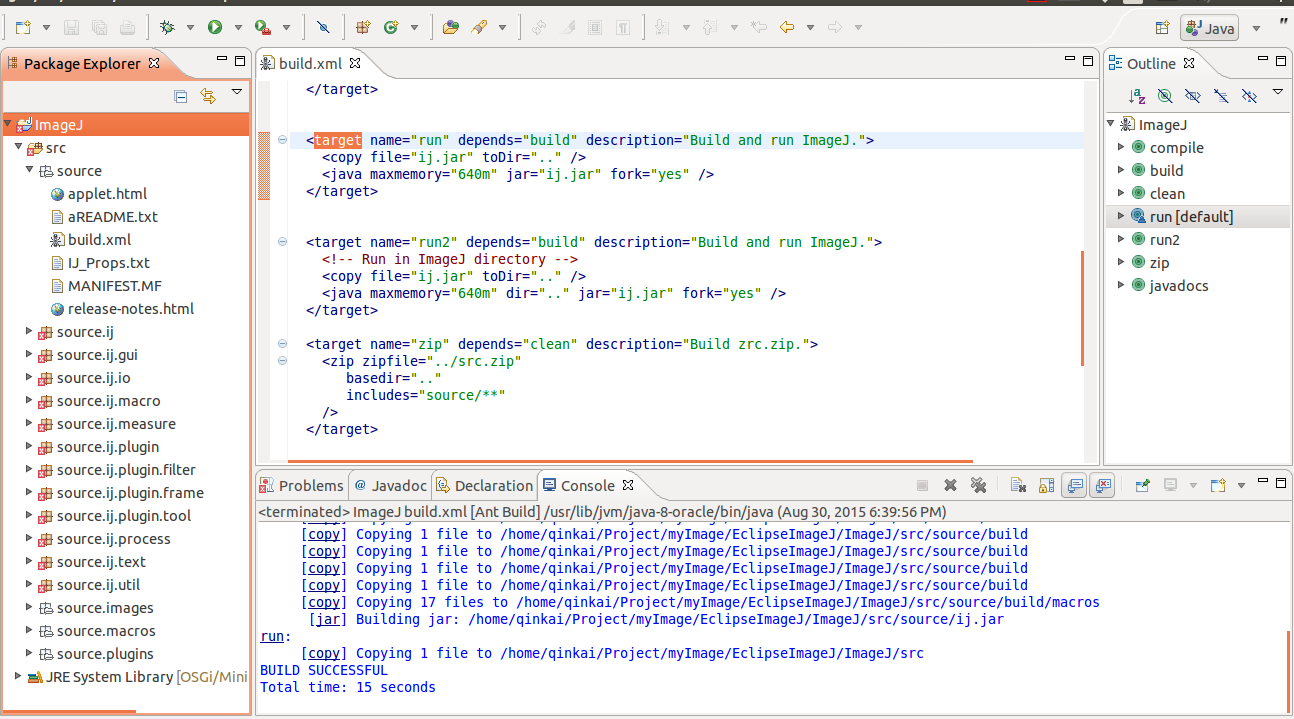The image size is (1294, 719).
Task: Click the green Run button in toolbar
Action: (x=215, y=28)
